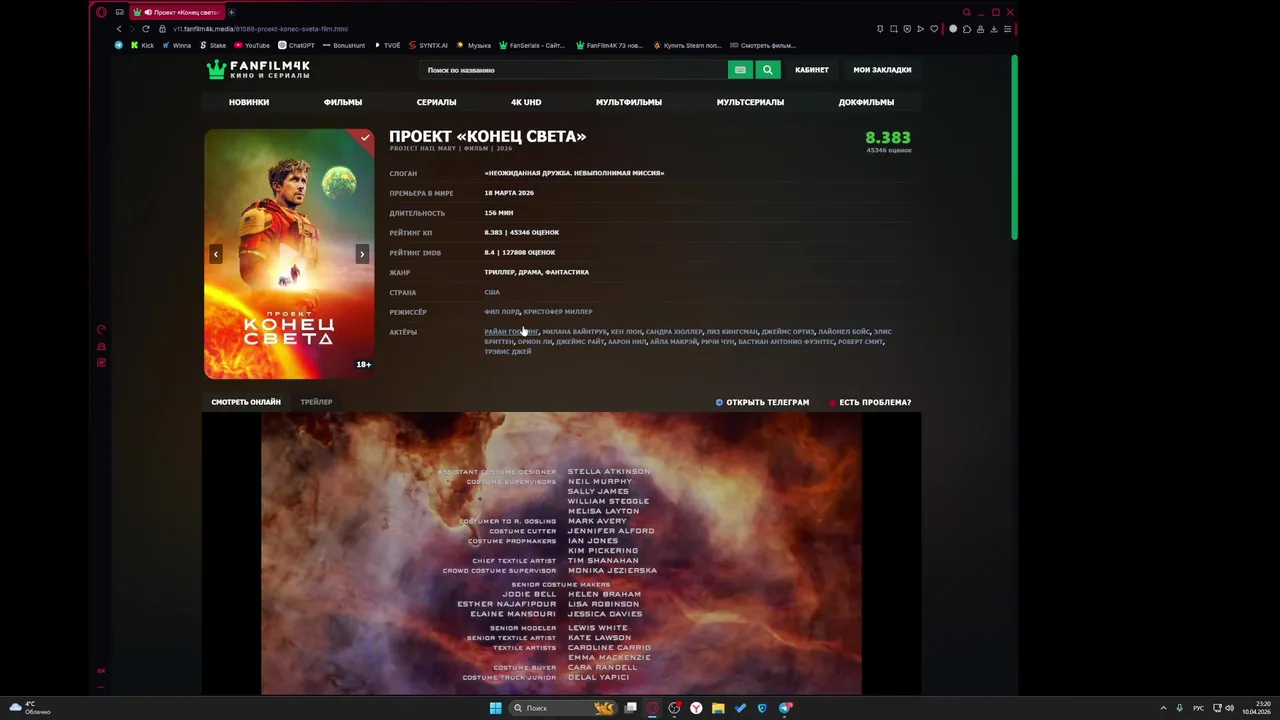
Task: Select the 'Проект «Конец света»' browser tab
Action: (x=178, y=12)
